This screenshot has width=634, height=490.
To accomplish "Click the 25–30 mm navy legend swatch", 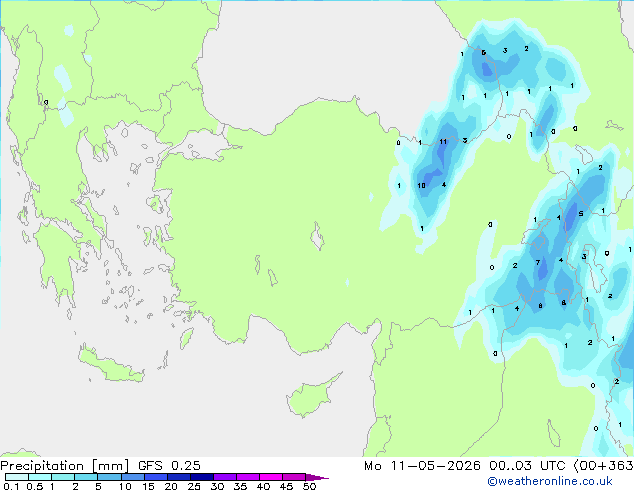I will coord(201,477).
